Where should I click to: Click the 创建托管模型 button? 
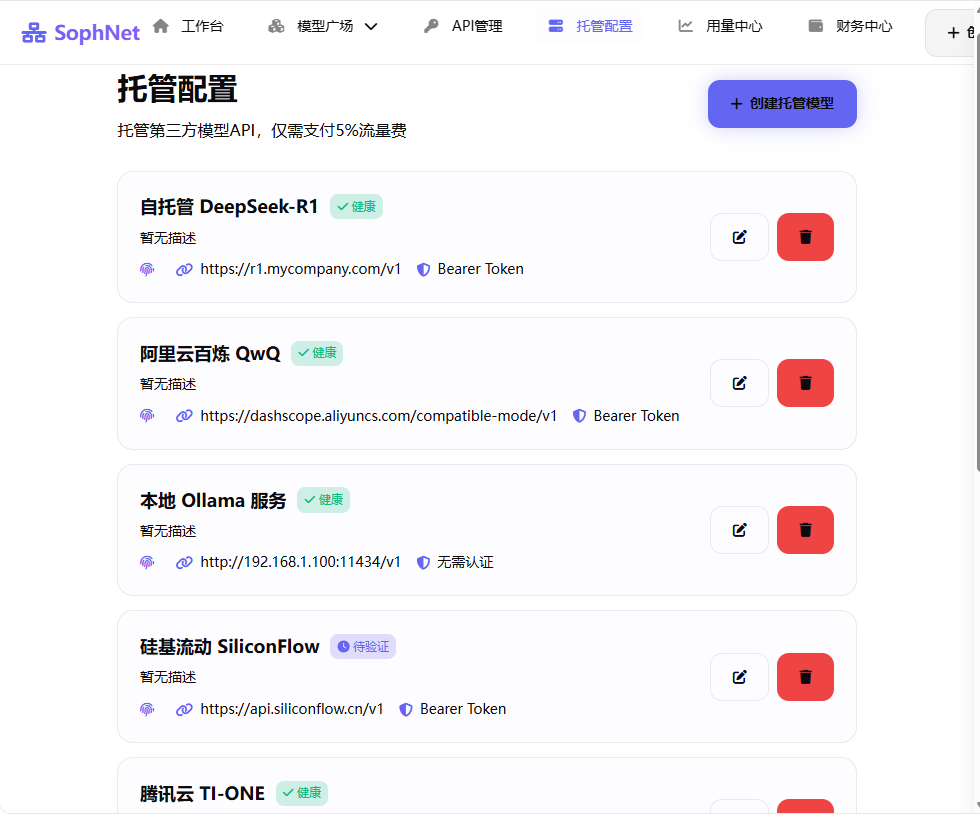tap(782, 103)
